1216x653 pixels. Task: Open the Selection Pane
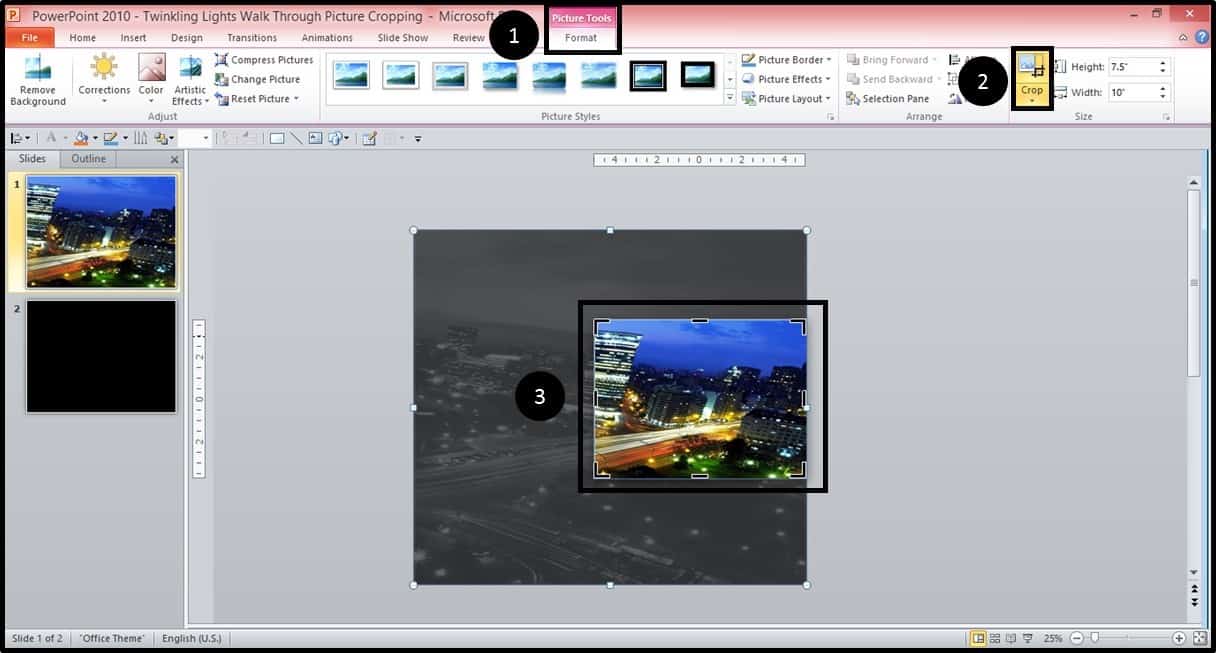pyautogui.click(x=887, y=99)
